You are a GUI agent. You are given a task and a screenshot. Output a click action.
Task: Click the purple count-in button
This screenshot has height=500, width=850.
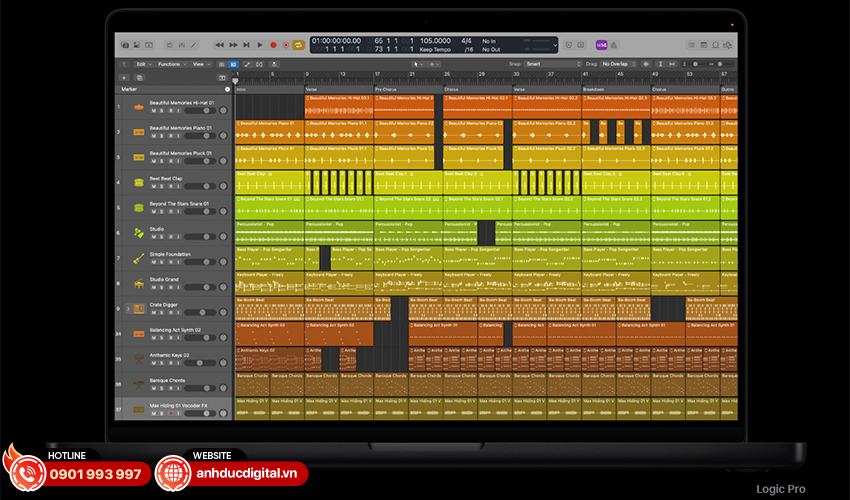pos(601,45)
